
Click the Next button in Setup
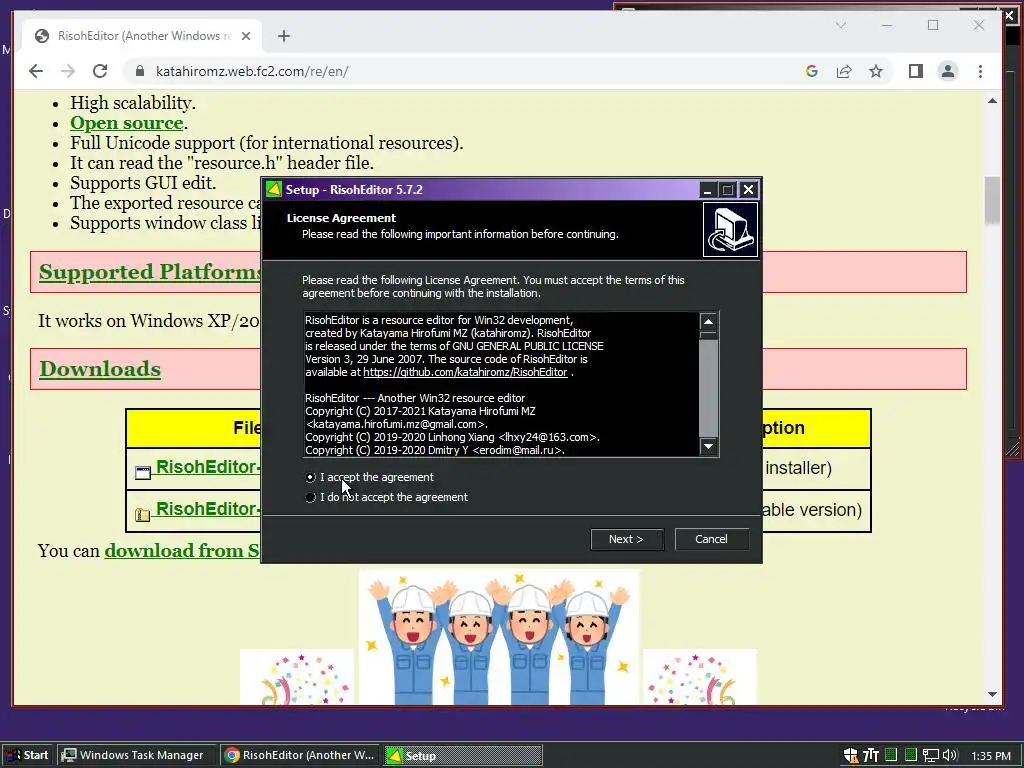click(627, 539)
